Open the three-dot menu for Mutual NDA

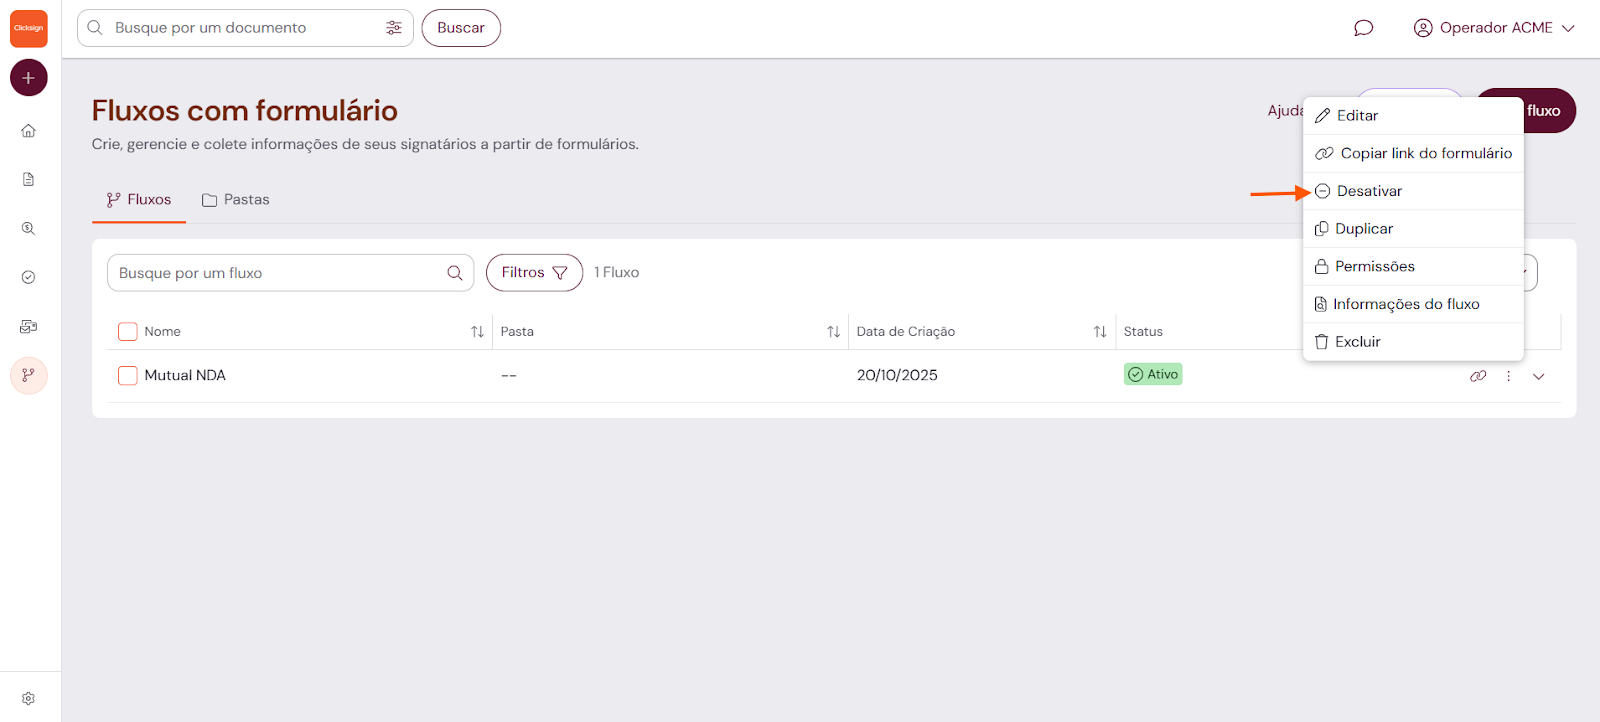tap(1508, 376)
